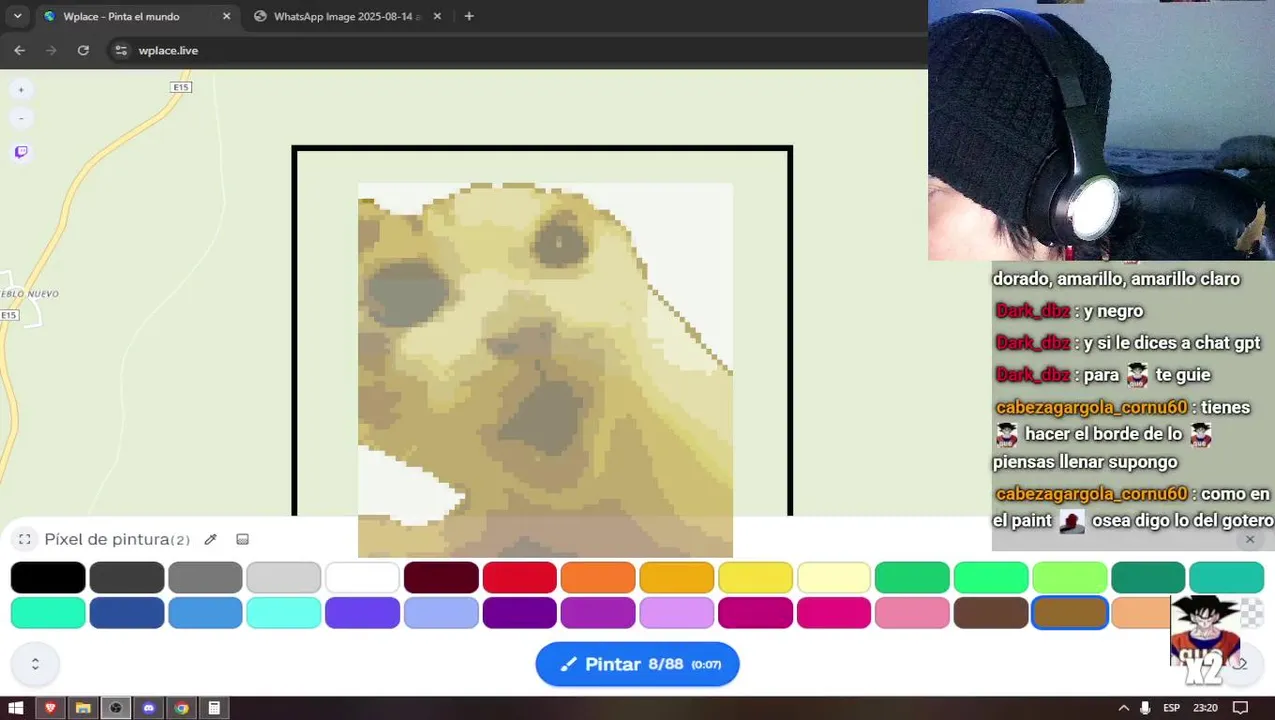The height and width of the screenshot is (720, 1275).
Task: Go back in browser history
Action: click(x=19, y=50)
